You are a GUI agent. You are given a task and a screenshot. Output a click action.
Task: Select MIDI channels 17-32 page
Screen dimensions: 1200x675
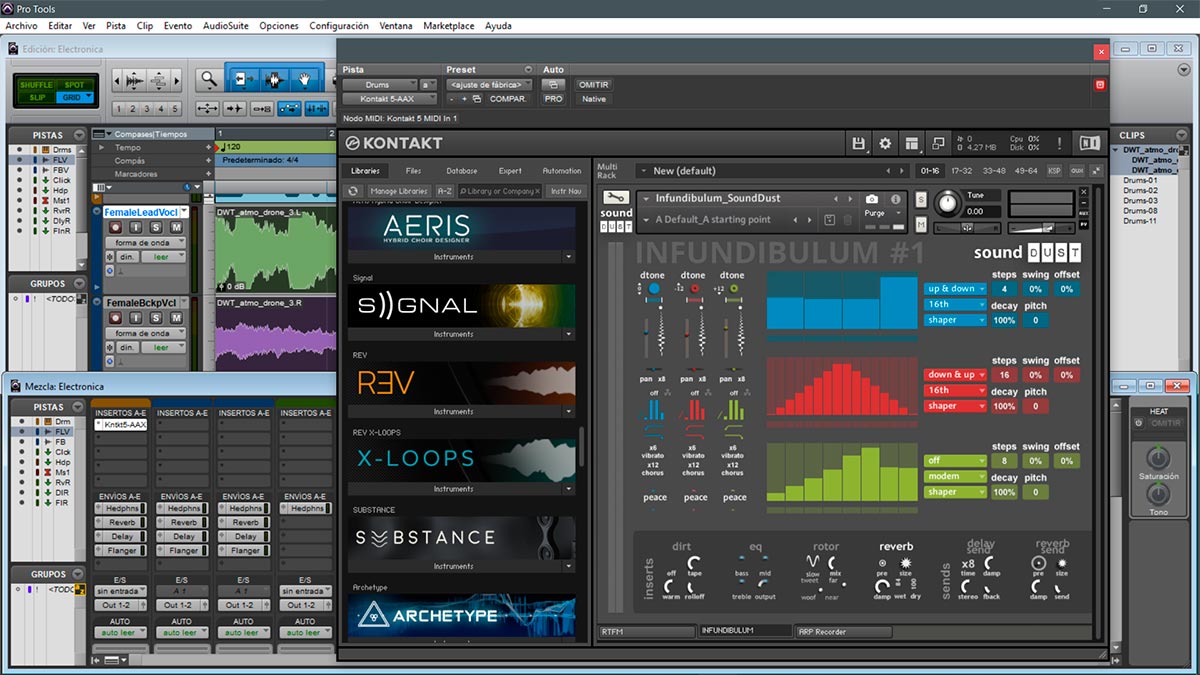(962, 171)
